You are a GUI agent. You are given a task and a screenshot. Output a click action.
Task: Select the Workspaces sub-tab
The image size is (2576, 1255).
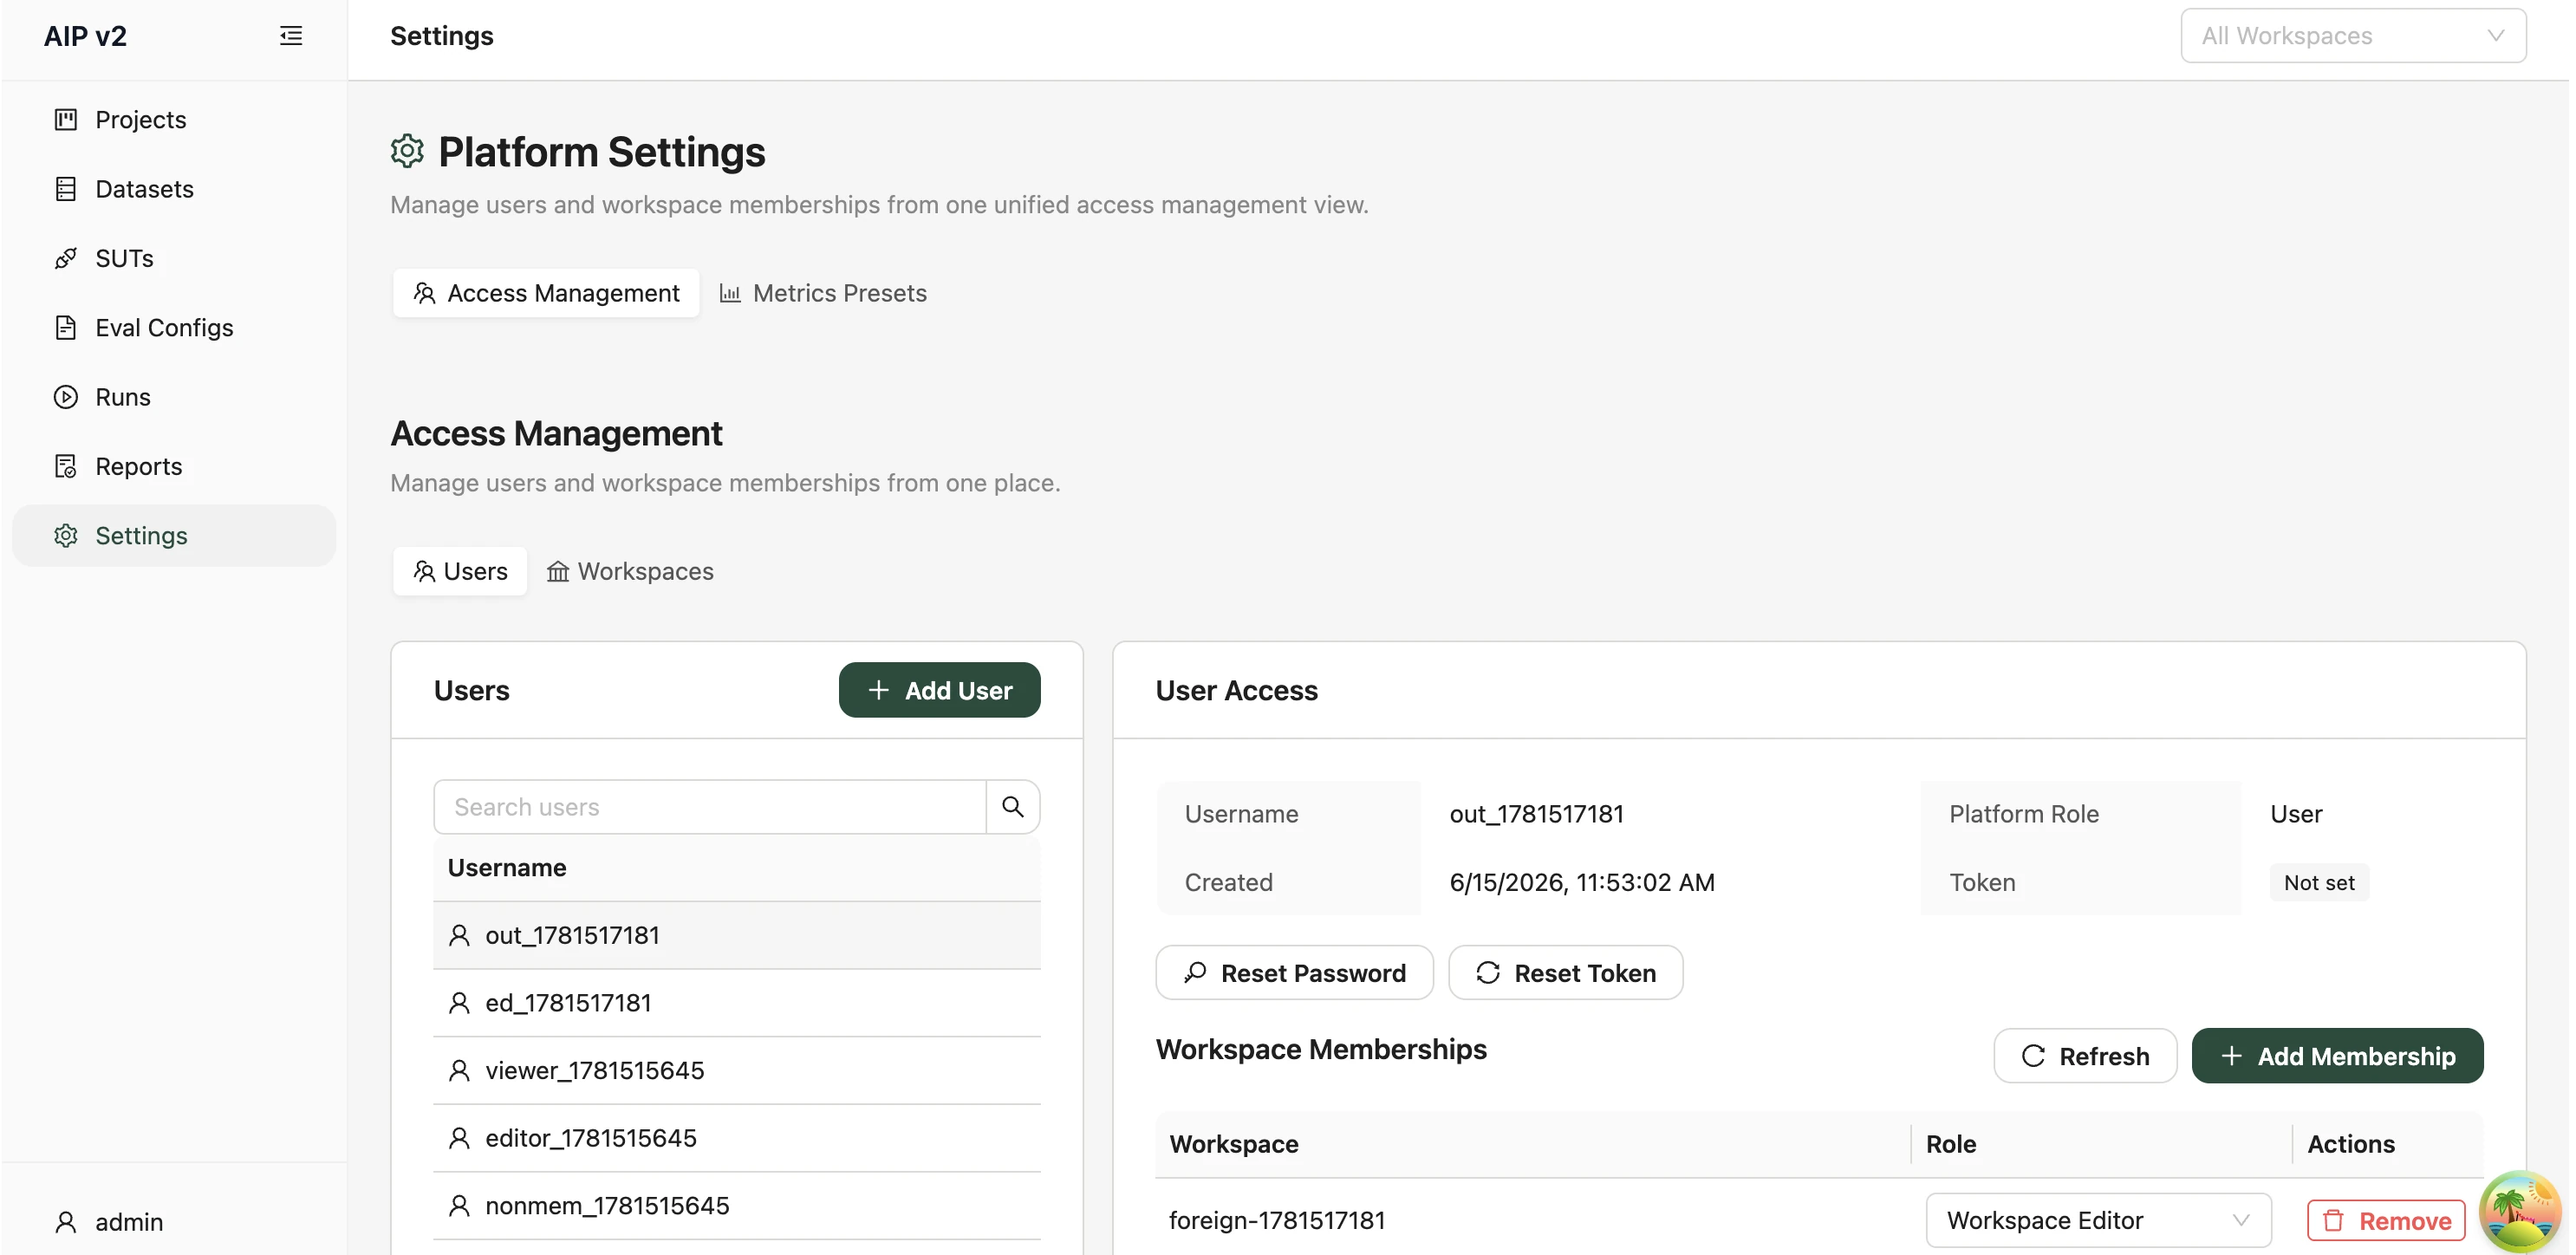click(630, 571)
